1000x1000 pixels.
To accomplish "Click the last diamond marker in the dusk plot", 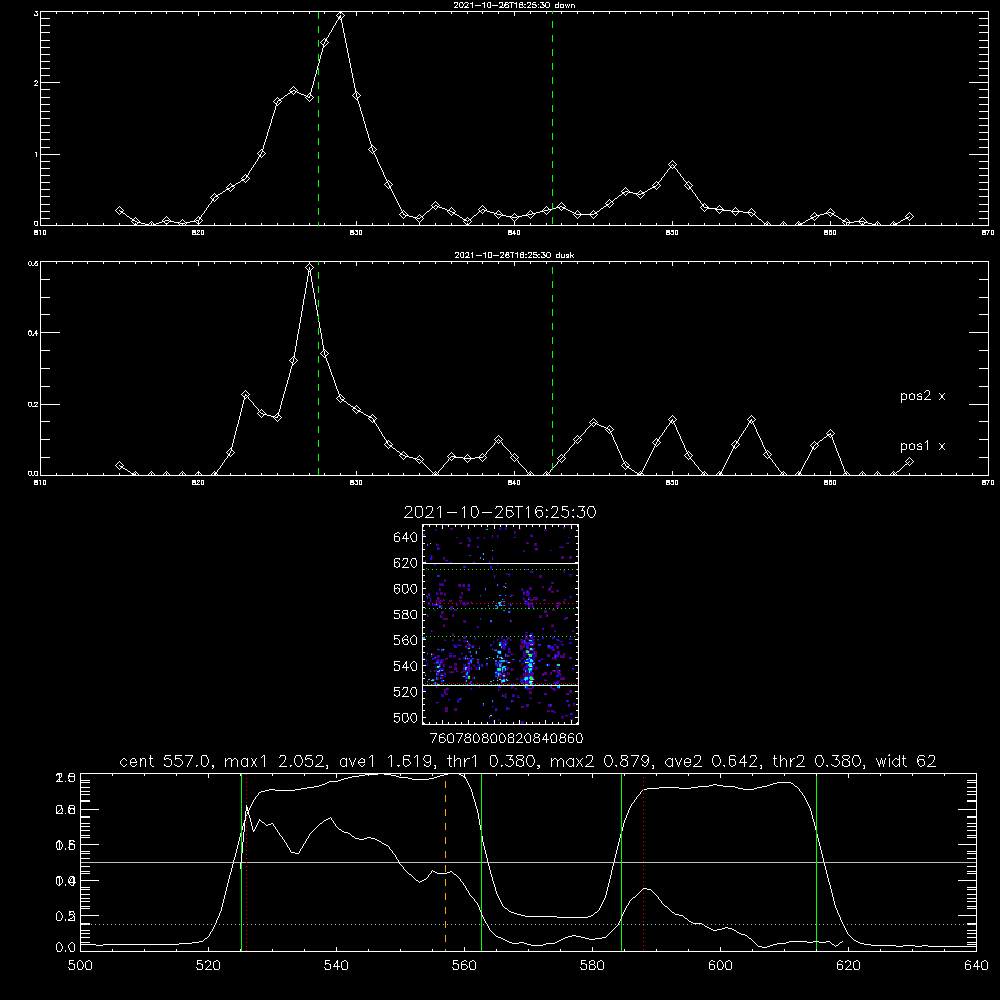I will click(x=909, y=461).
